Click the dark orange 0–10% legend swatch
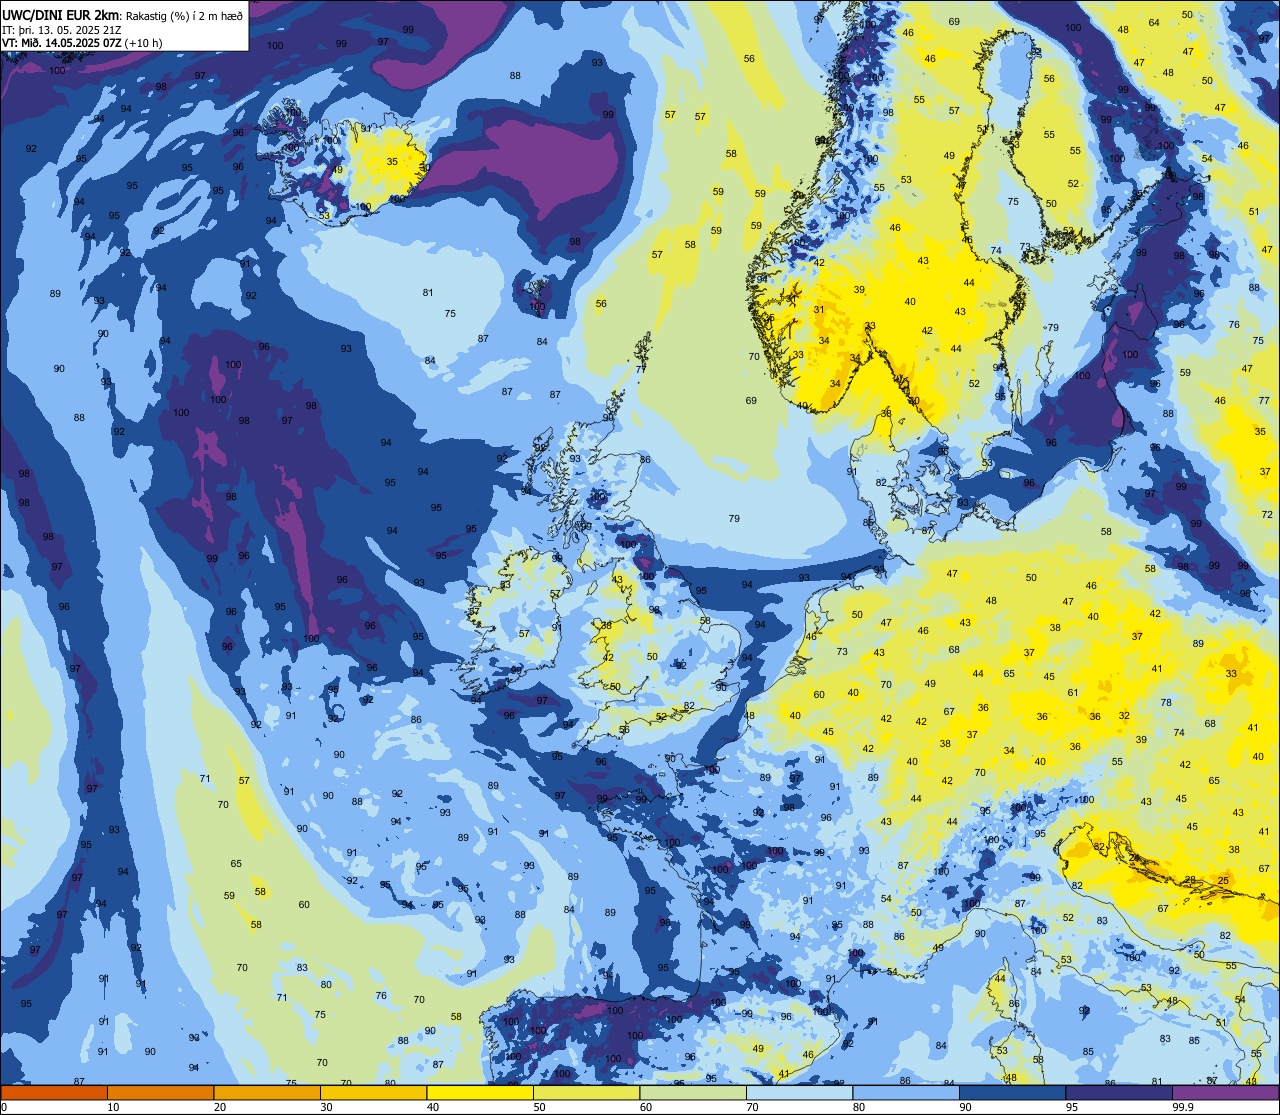This screenshot has height=1115, width=1280. point(54,1093)
